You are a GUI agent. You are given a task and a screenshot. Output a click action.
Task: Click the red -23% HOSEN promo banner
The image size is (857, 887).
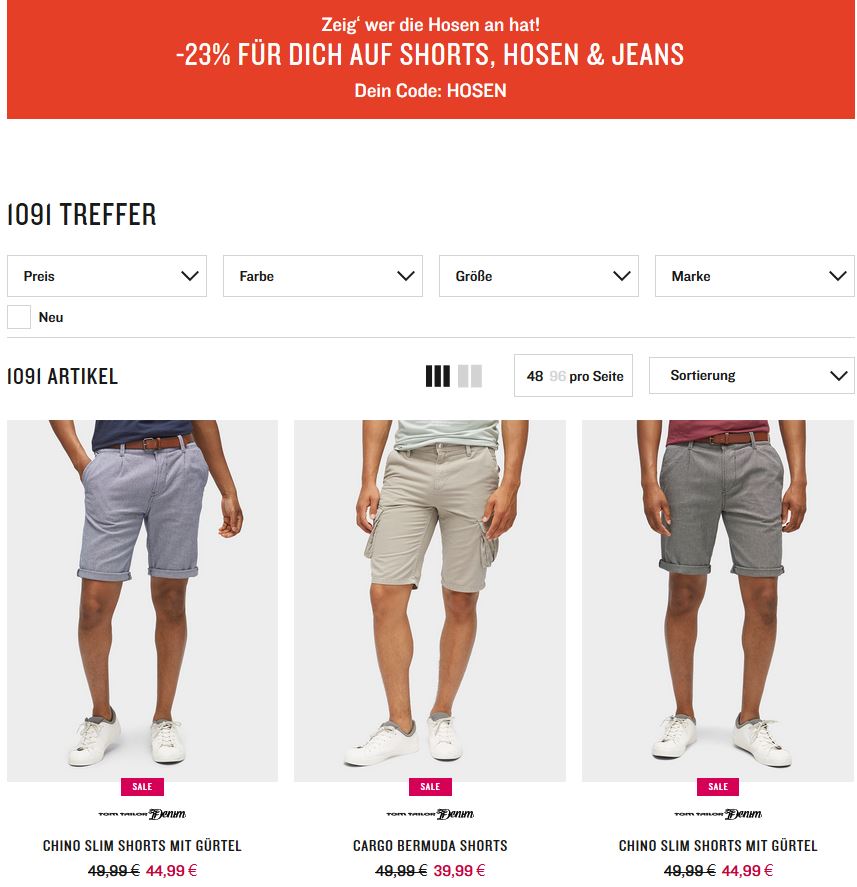430,59
